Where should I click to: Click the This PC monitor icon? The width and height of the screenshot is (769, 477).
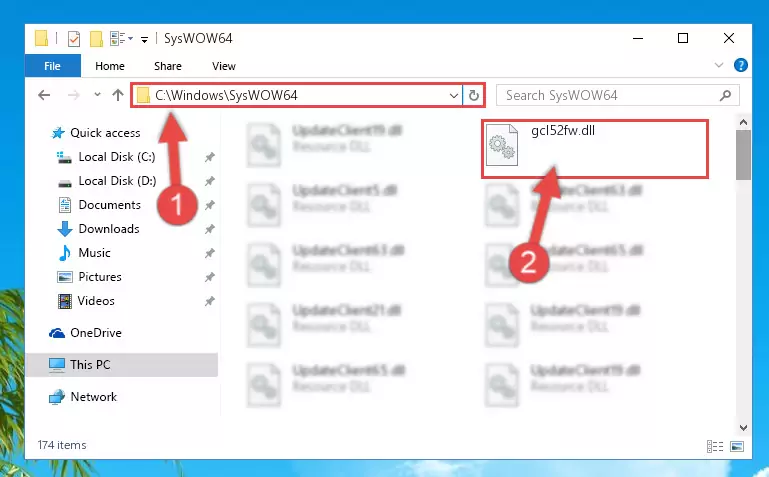click(x=57, y=365)
